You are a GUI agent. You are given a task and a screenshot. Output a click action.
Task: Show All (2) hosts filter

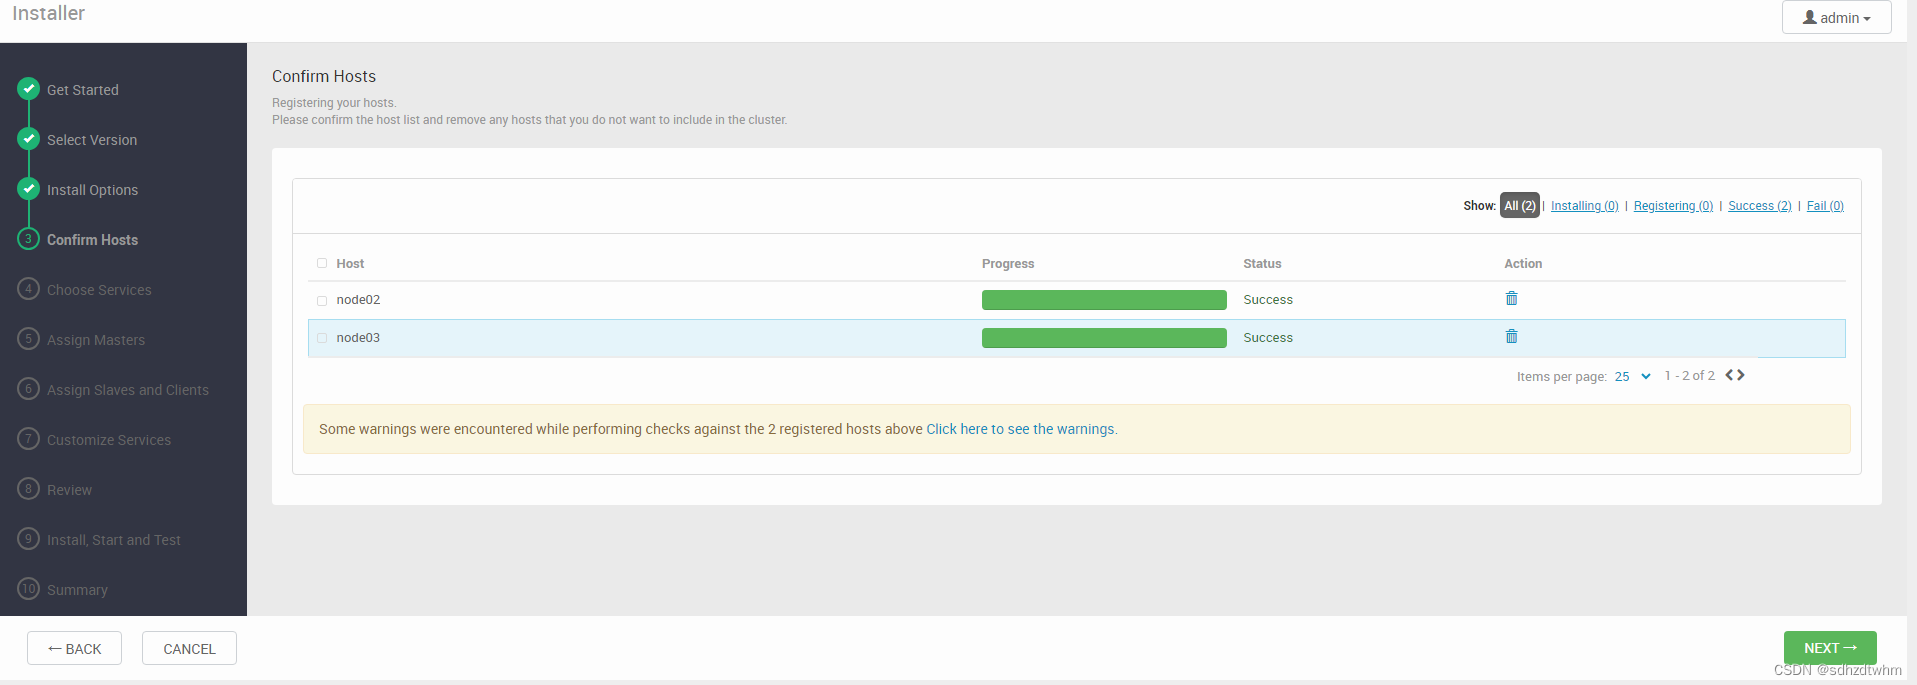(1519, 205)
